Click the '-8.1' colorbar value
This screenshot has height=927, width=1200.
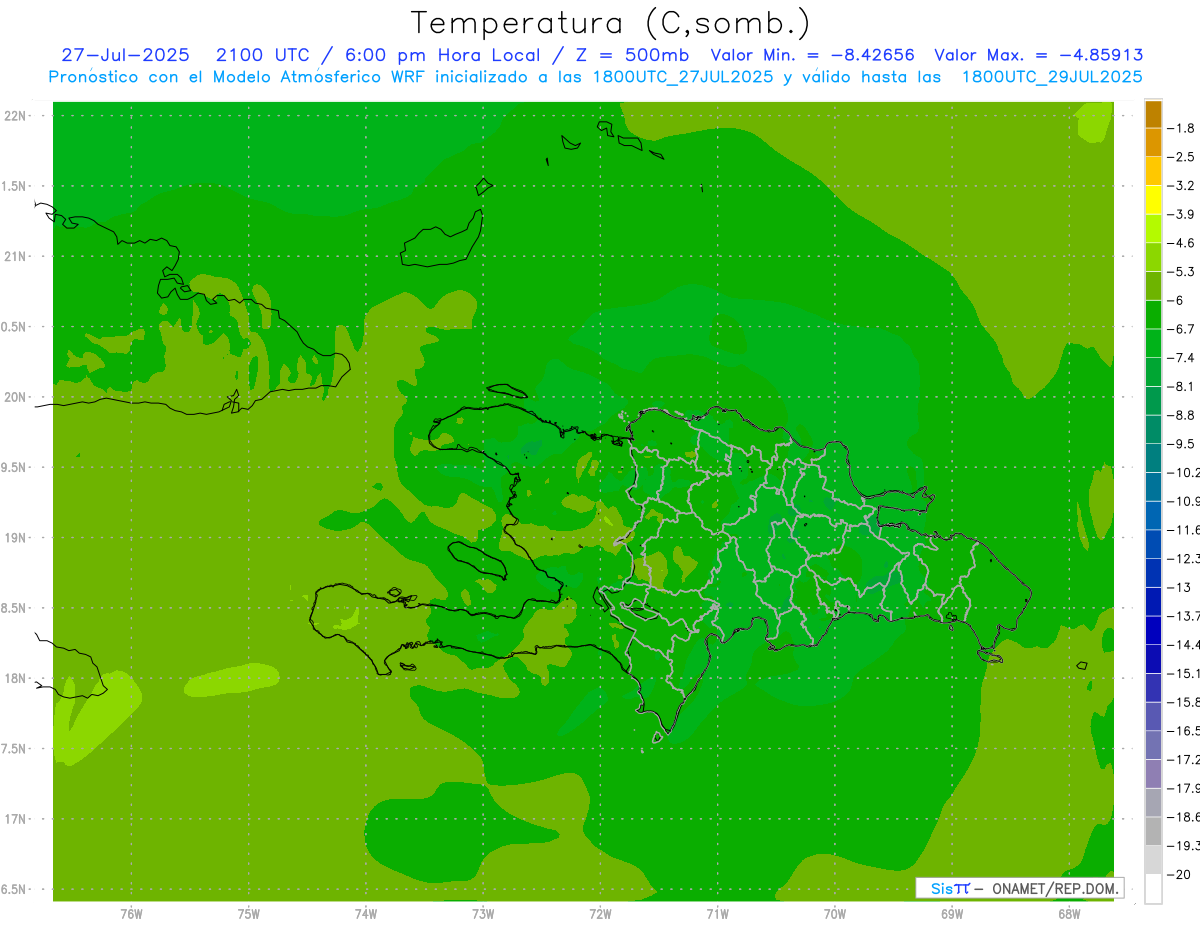click(1180, 386)
